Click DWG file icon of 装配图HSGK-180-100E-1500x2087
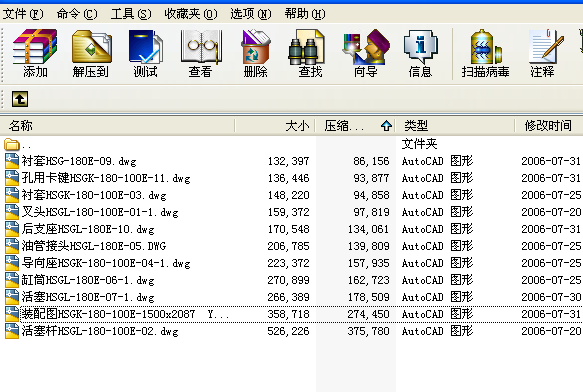583x392 pixels. pyautogui.click(x=12, y=314)
